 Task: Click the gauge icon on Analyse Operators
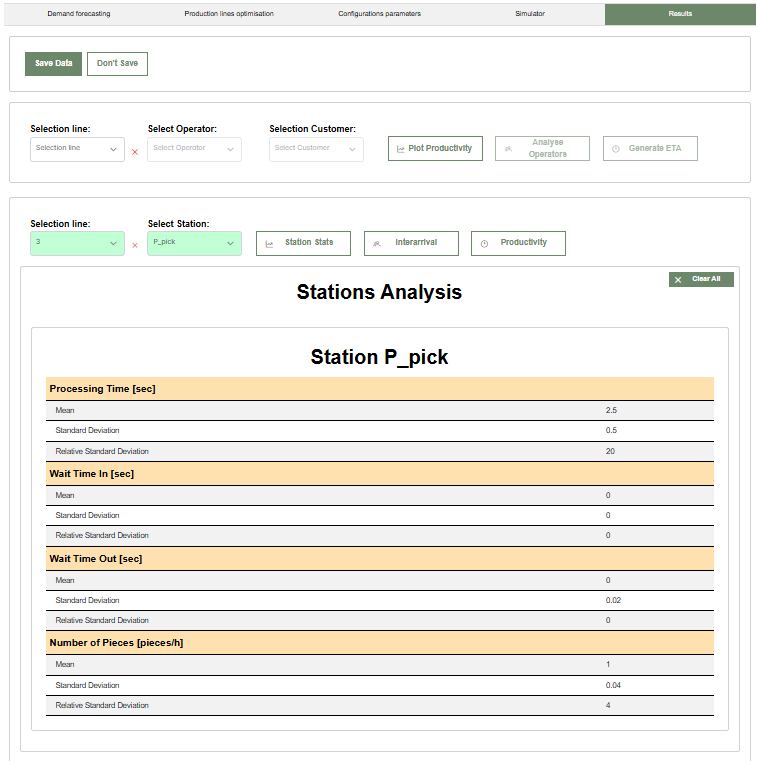pos(508,149)
